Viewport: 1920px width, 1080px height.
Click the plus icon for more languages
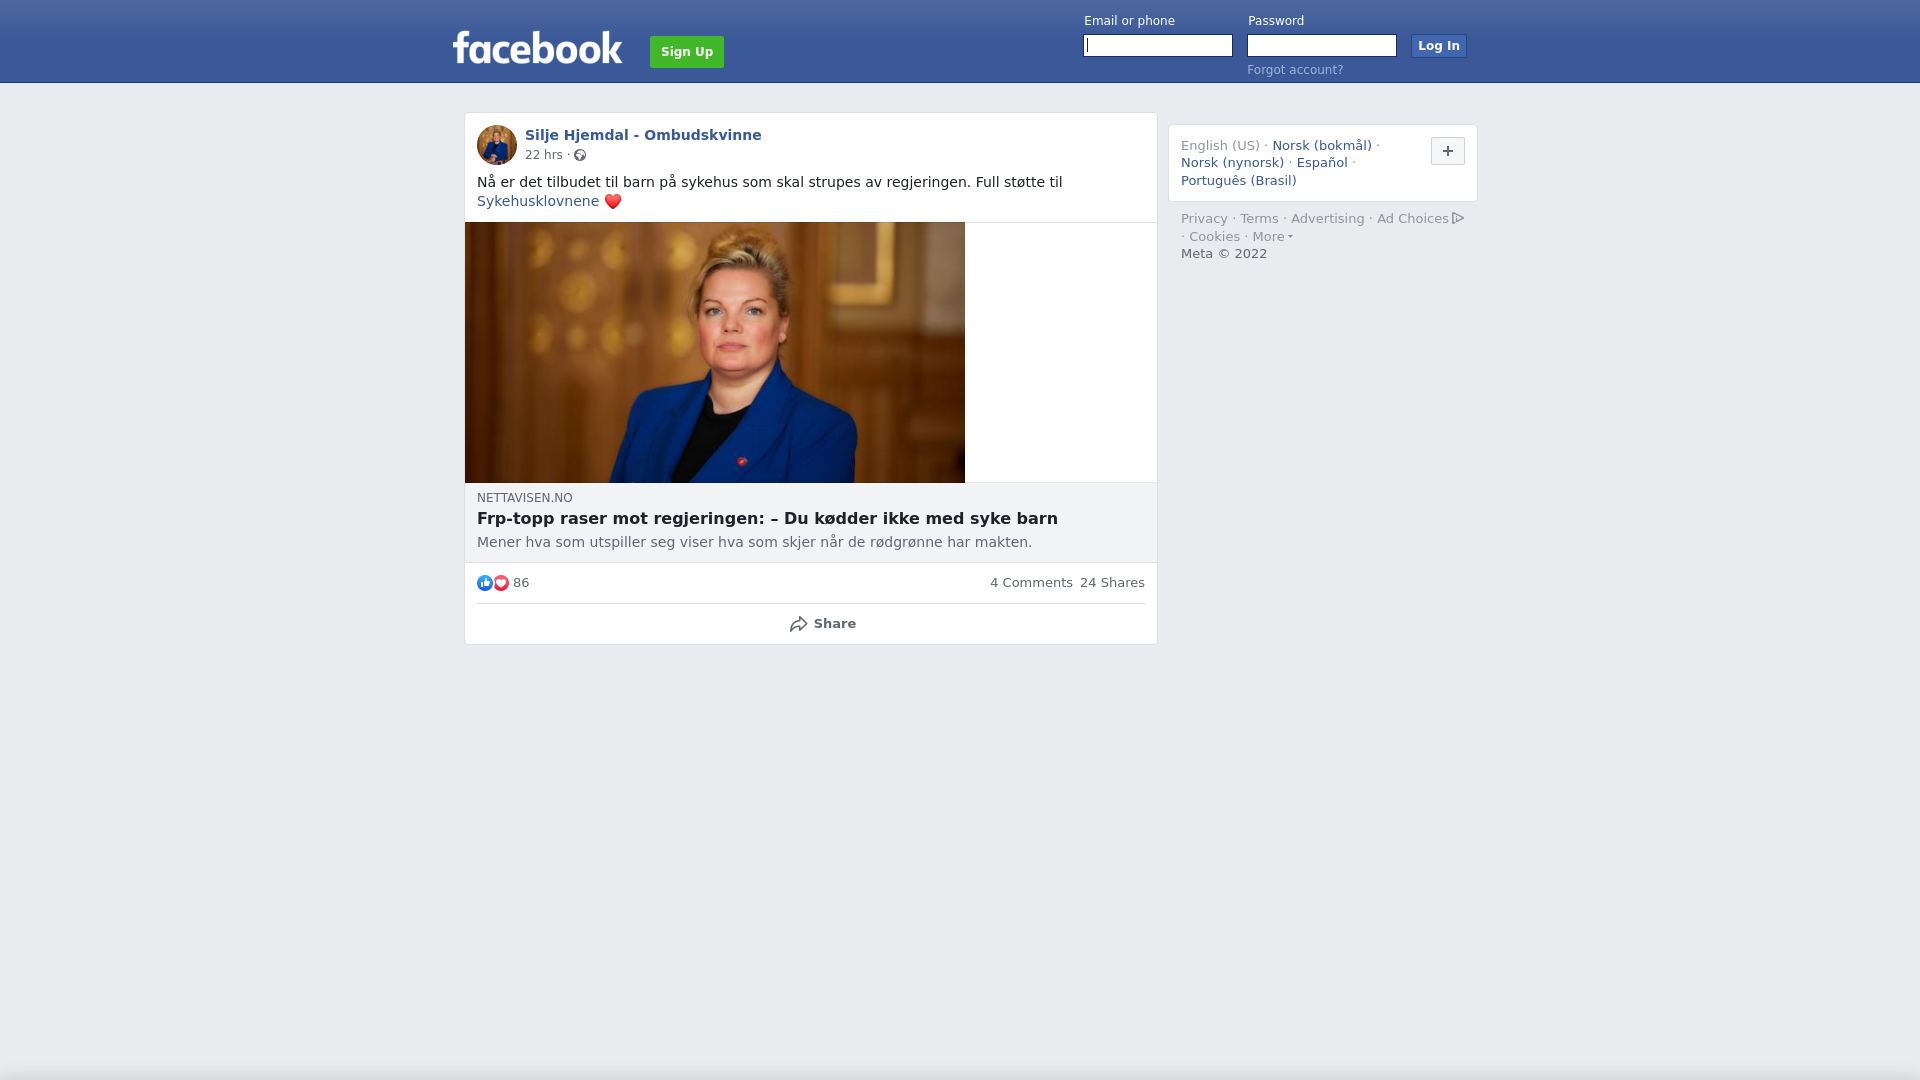pyautogui.click(x=1448, y=151)
